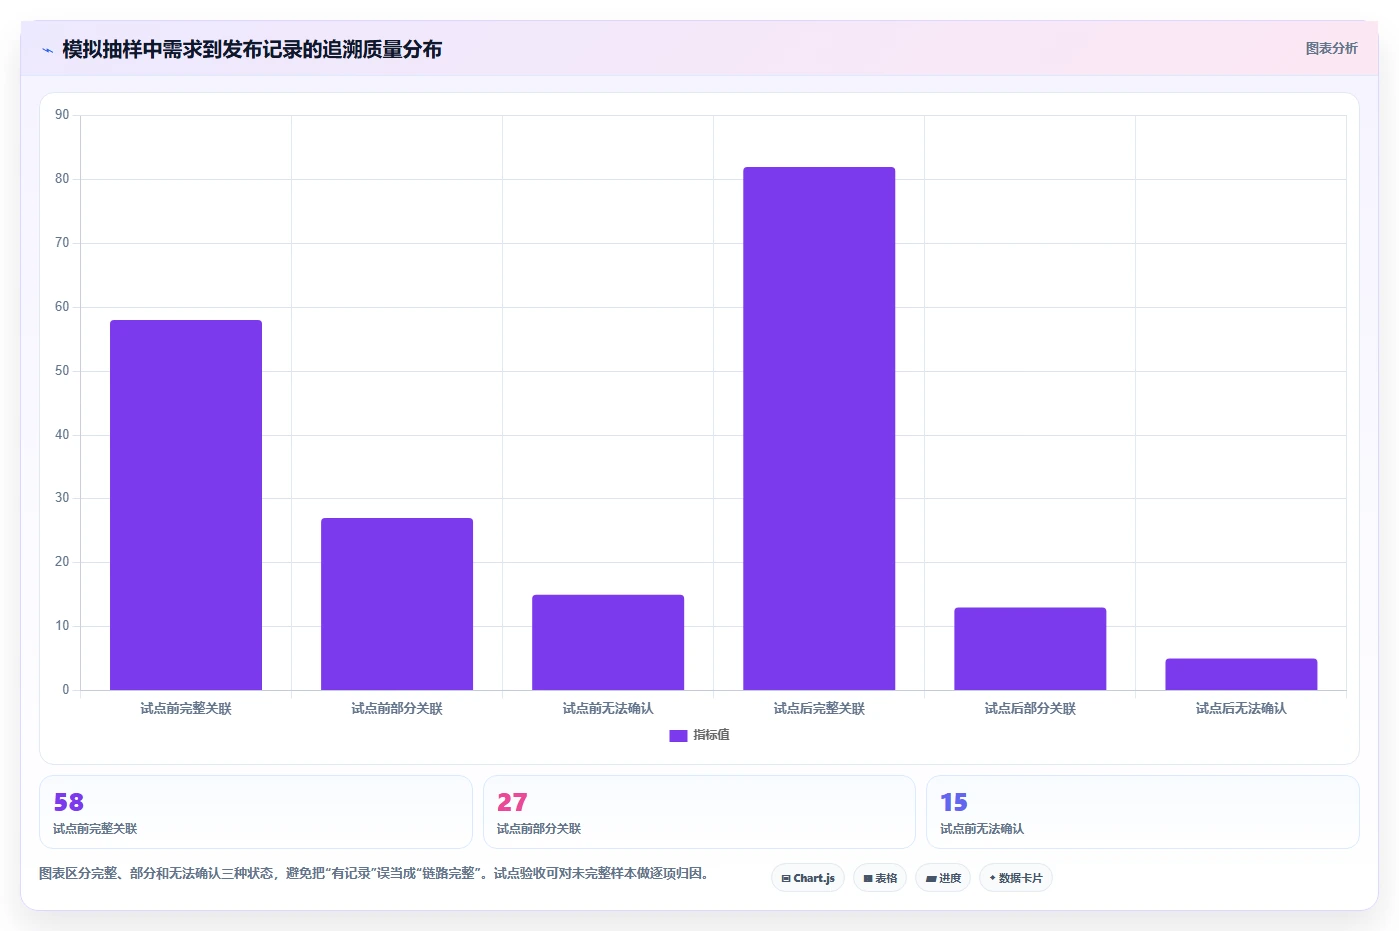Toggle the 指标值 legend color swatch
1399x931 pixels.
pos(678,735)
